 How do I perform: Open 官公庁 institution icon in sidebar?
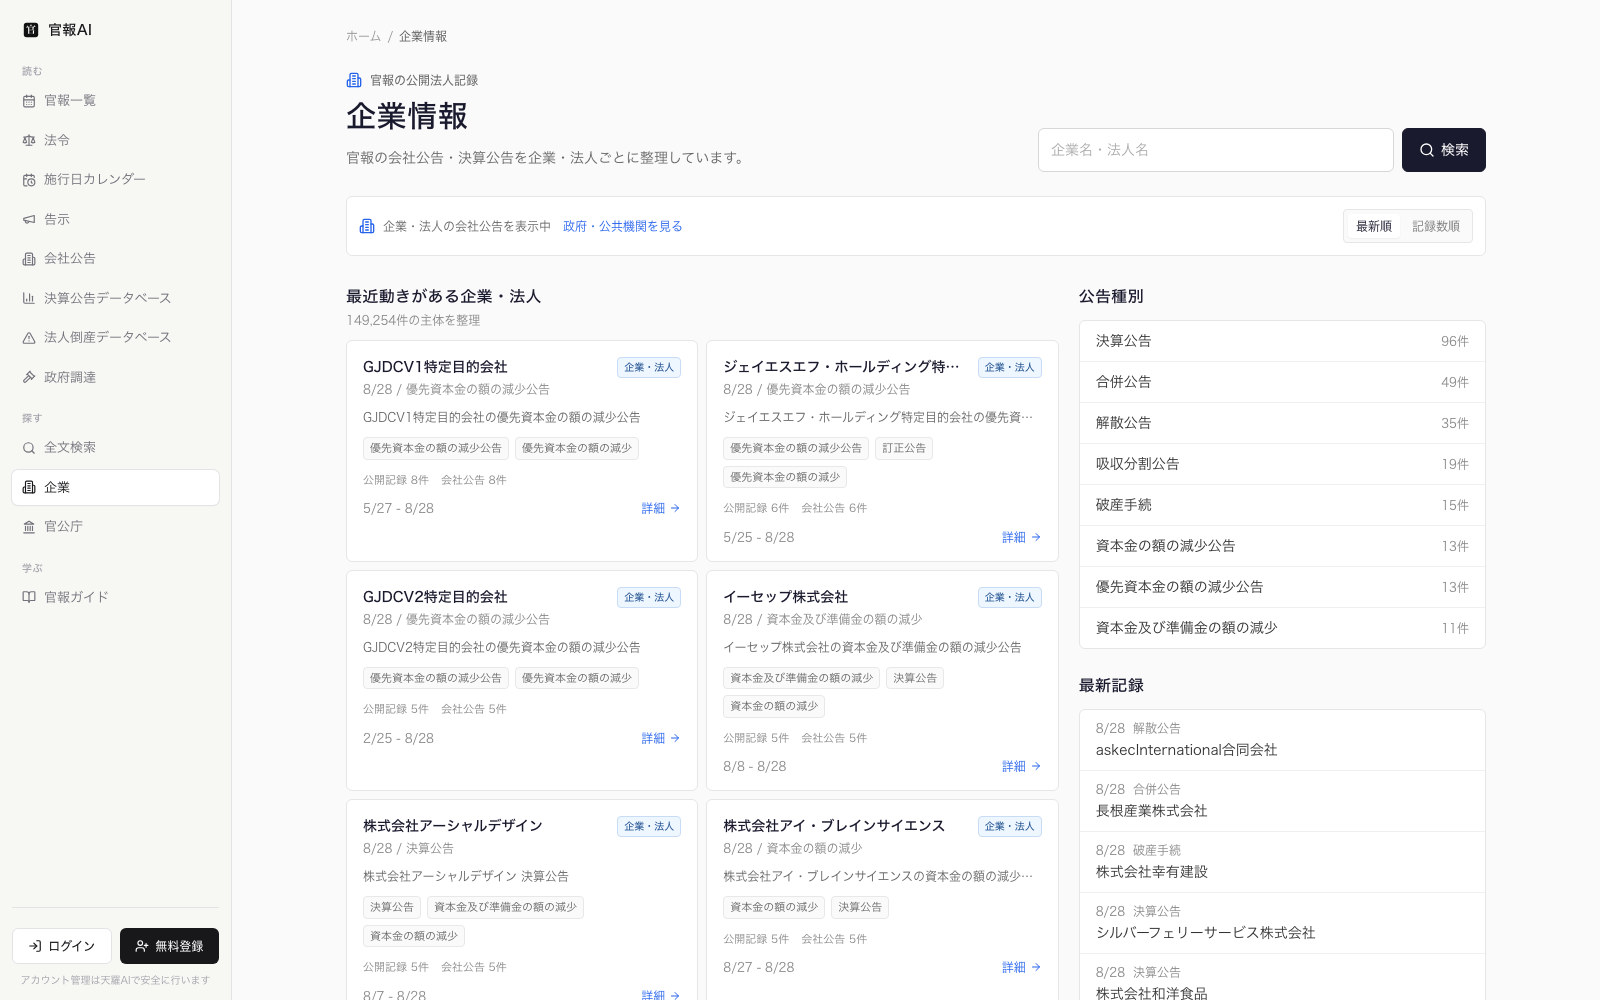coord(29,527)
